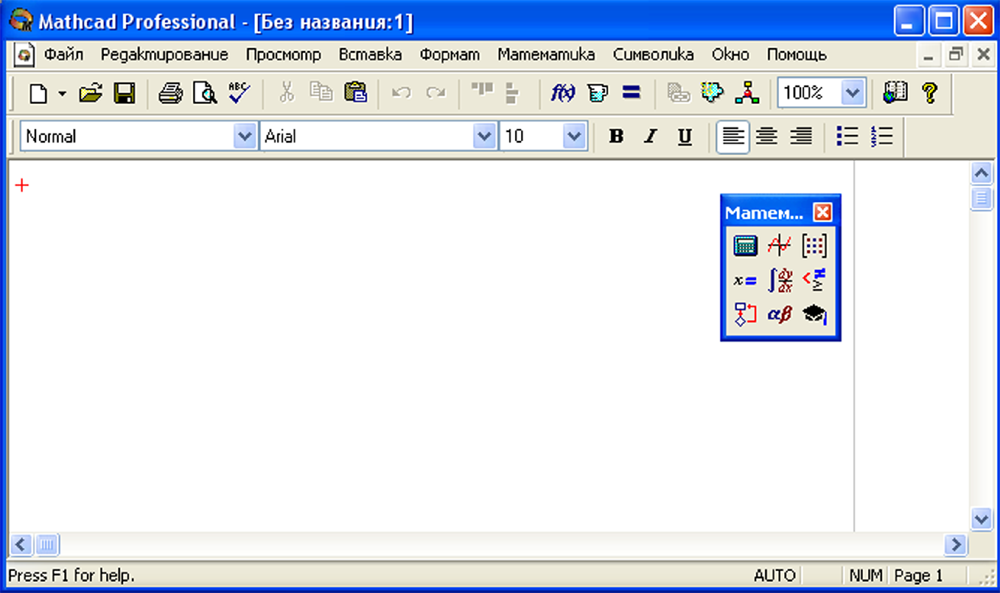Insert Unit measuring cup icon

pyautogui.click(x=597, y=93)
